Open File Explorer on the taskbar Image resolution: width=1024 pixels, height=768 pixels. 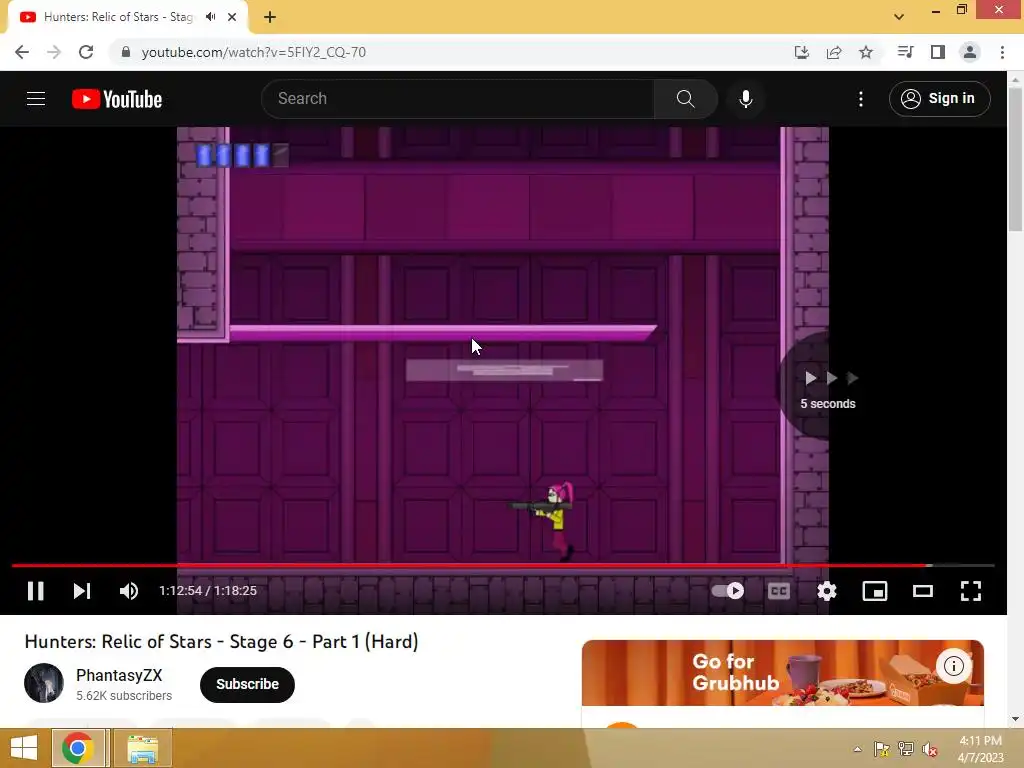[142, 748]
